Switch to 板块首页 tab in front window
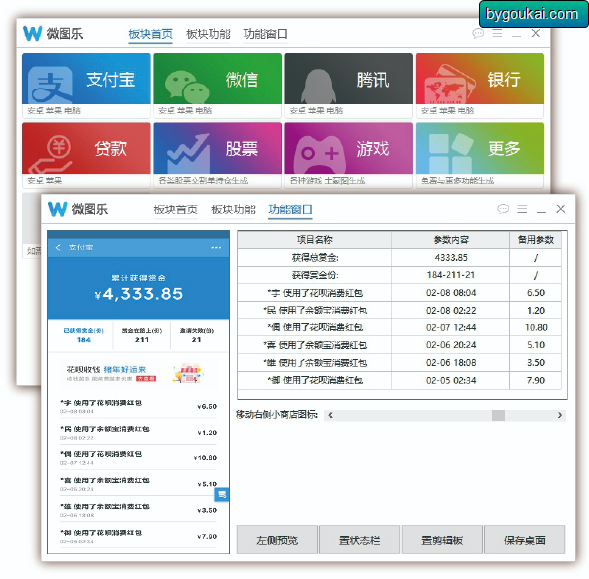The image size is (589, 579). coord(175,210)
